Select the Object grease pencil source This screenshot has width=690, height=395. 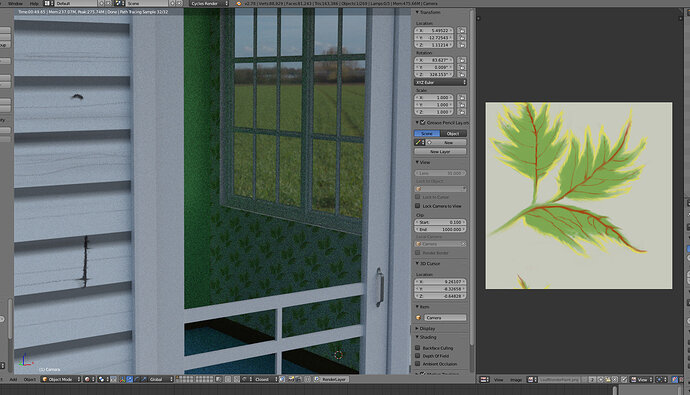[453, 133]
